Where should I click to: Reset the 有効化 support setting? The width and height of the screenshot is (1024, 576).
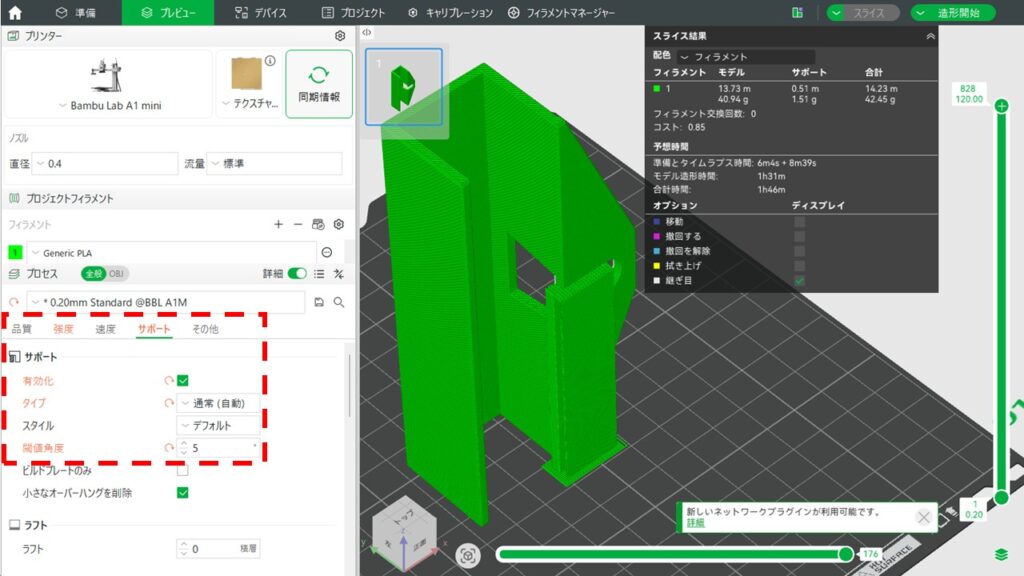click(x=168, y=380)
